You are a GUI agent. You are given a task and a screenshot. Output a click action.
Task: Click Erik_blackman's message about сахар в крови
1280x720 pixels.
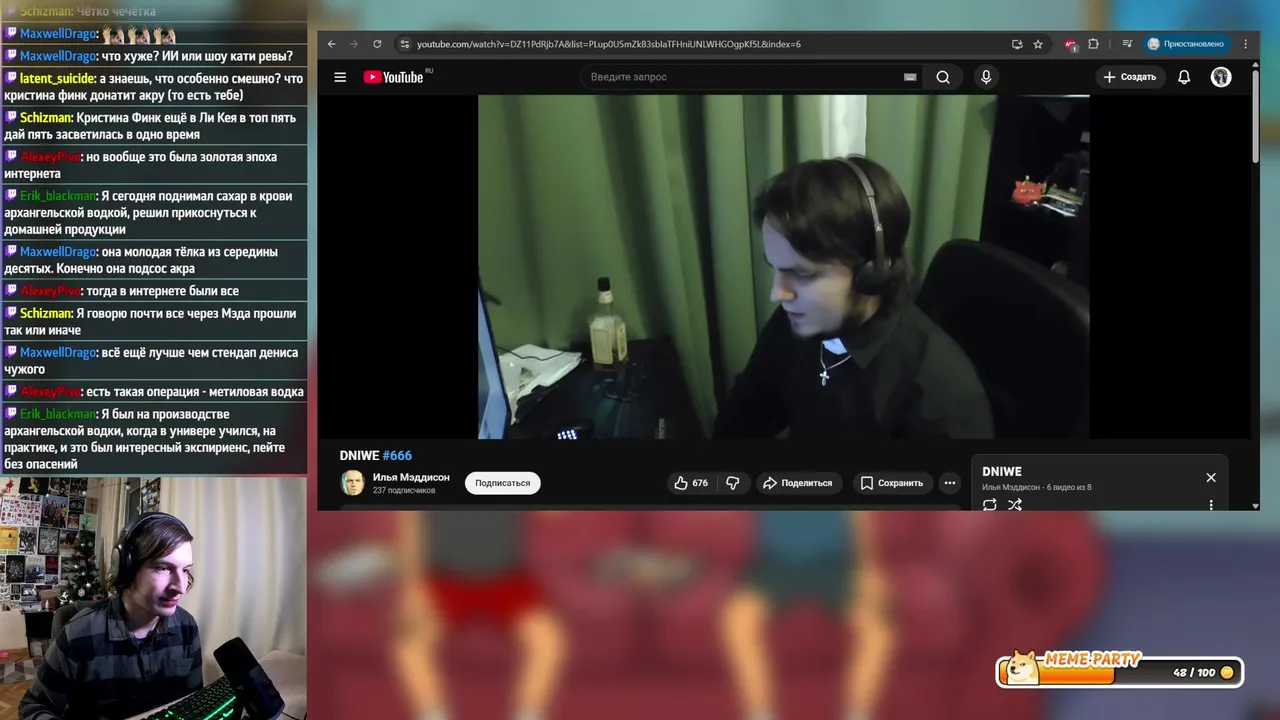[154, 213]
